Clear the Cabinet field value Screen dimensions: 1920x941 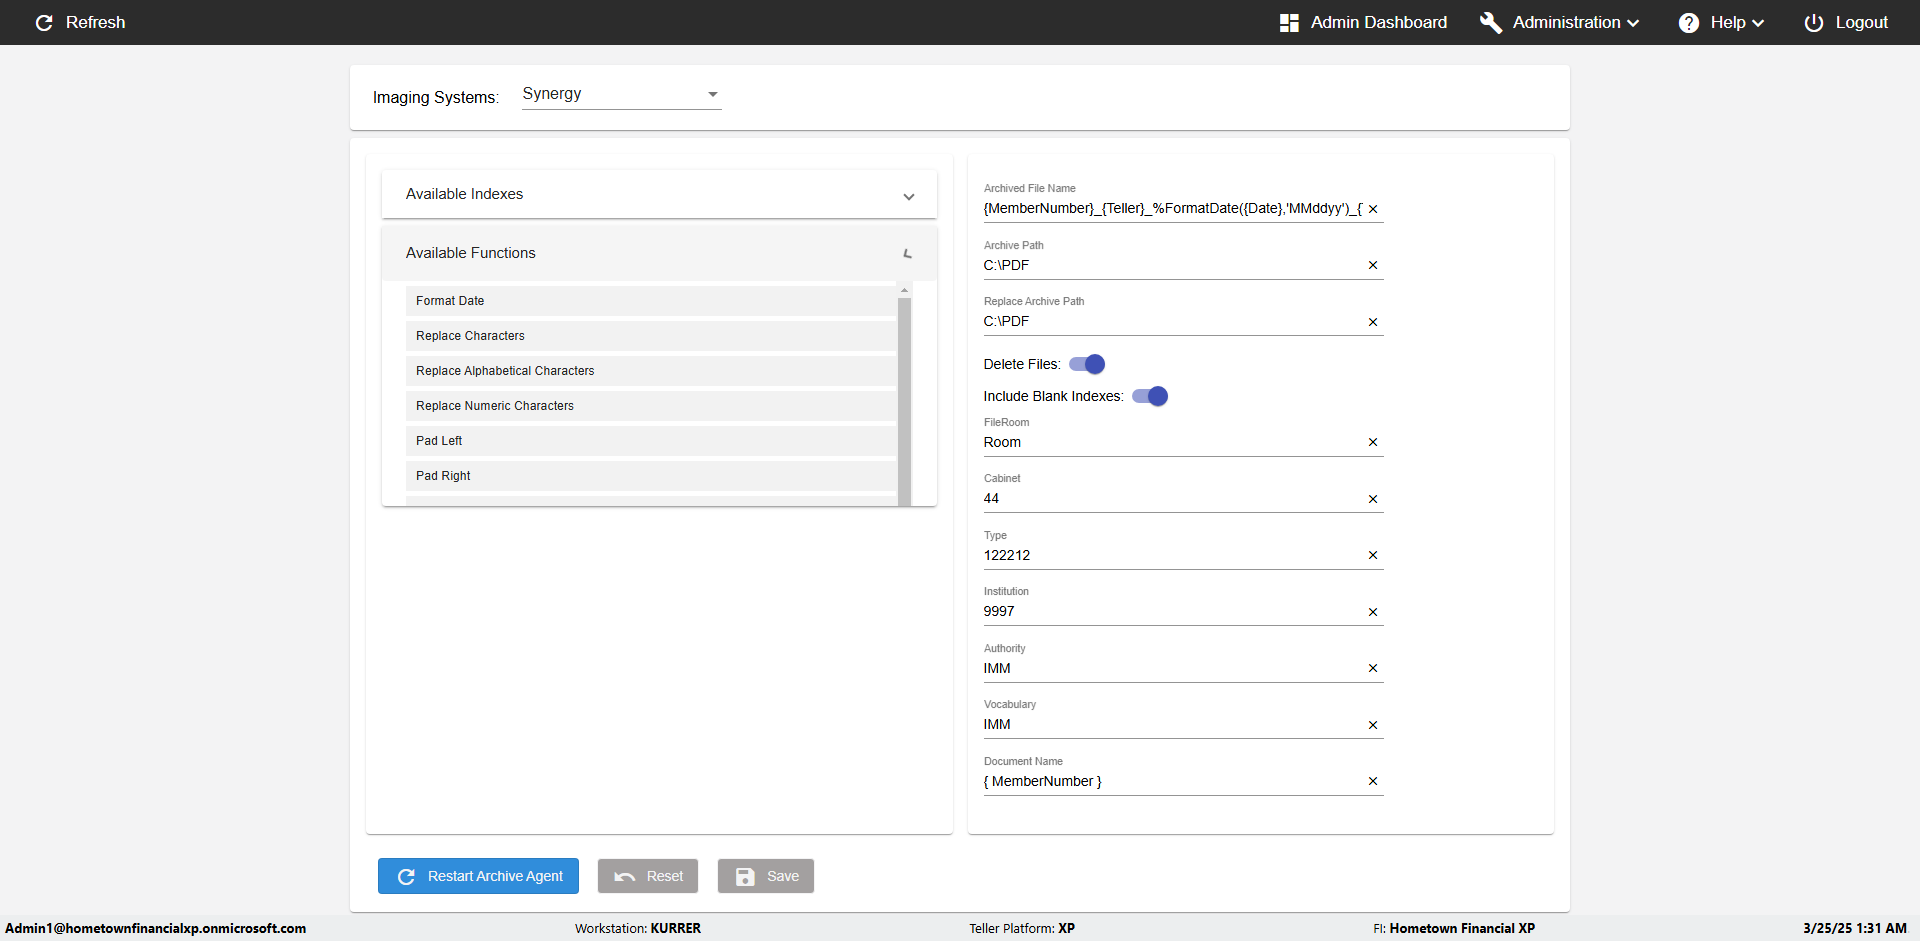click(x=1373, y=499)
